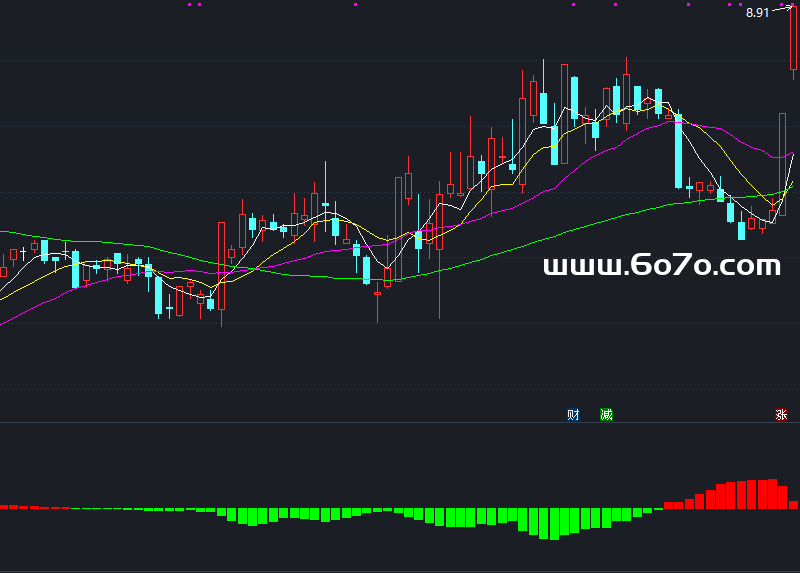Click the pink dot pair at top left

pos(195,4)
